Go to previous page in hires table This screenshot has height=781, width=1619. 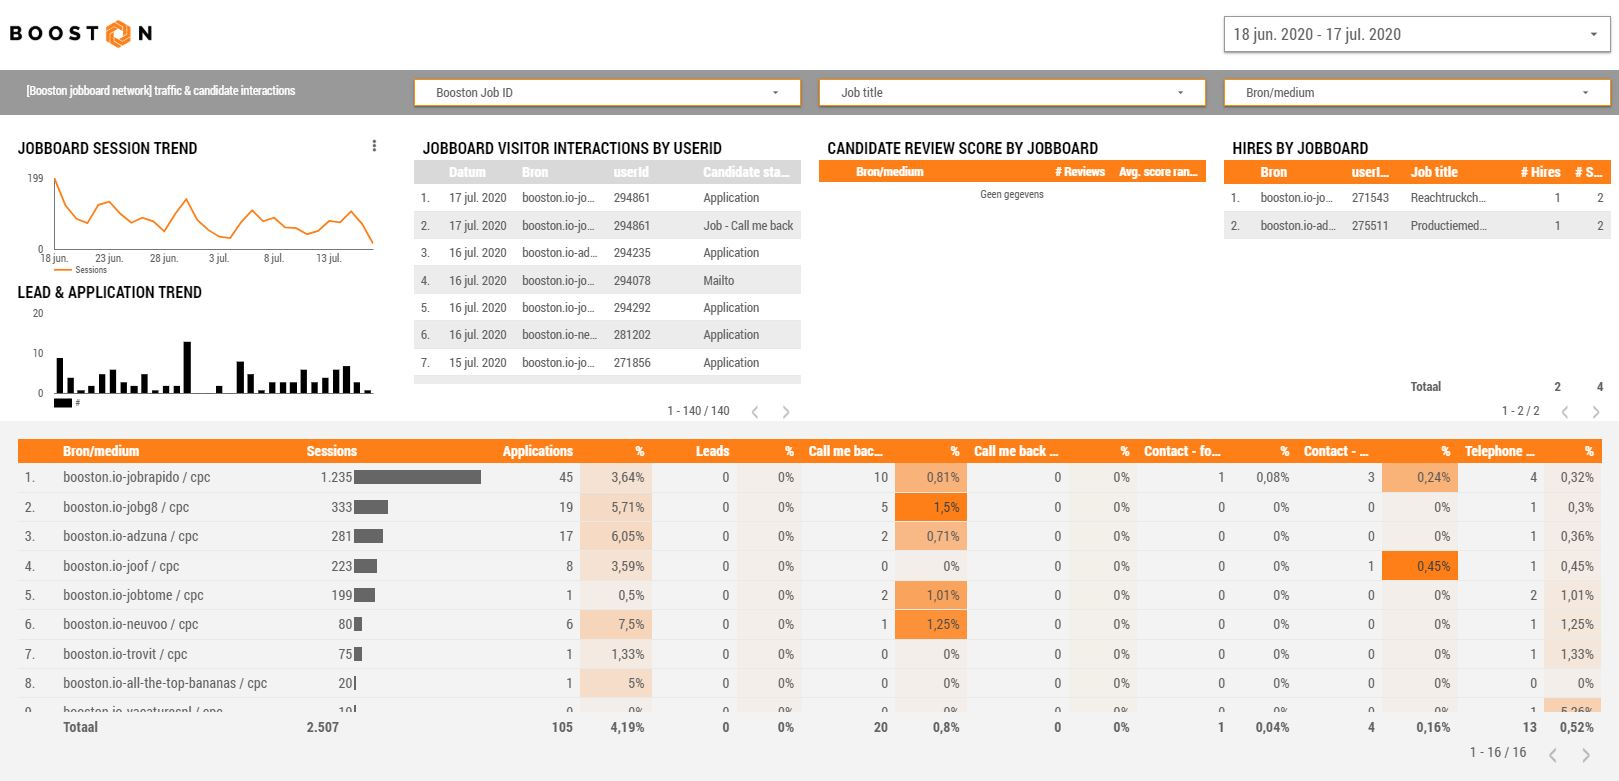1565,412
